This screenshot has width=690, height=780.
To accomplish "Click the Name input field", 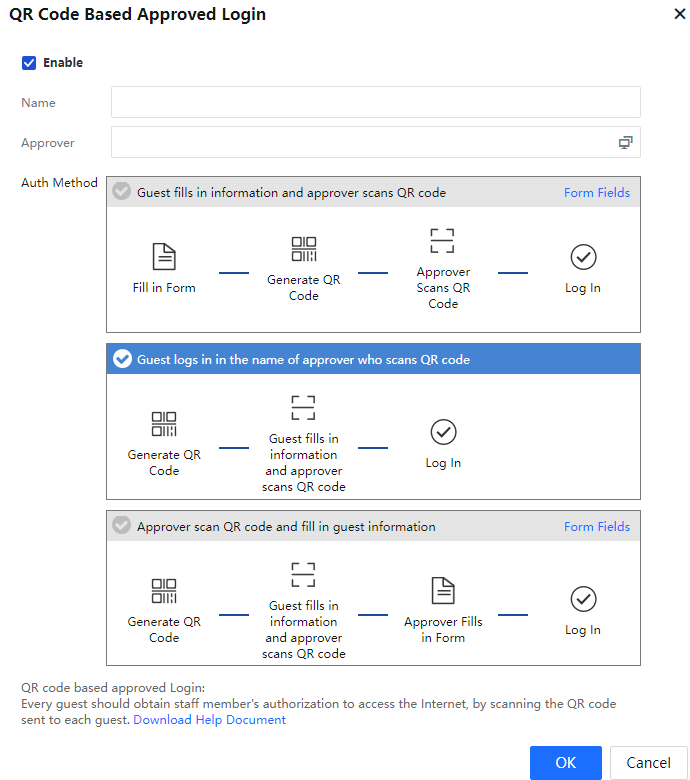I will click(375, 102).
